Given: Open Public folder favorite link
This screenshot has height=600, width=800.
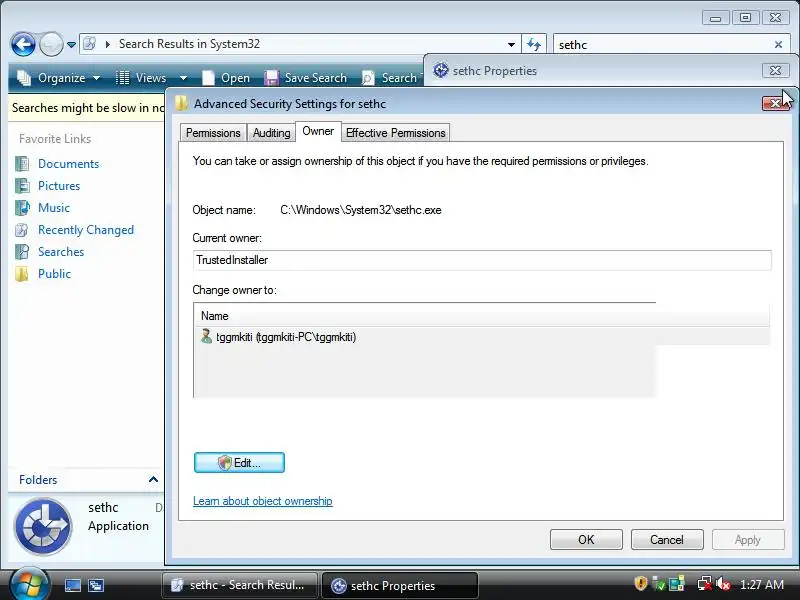Looking at the screenshot, I should pos(54,273).
